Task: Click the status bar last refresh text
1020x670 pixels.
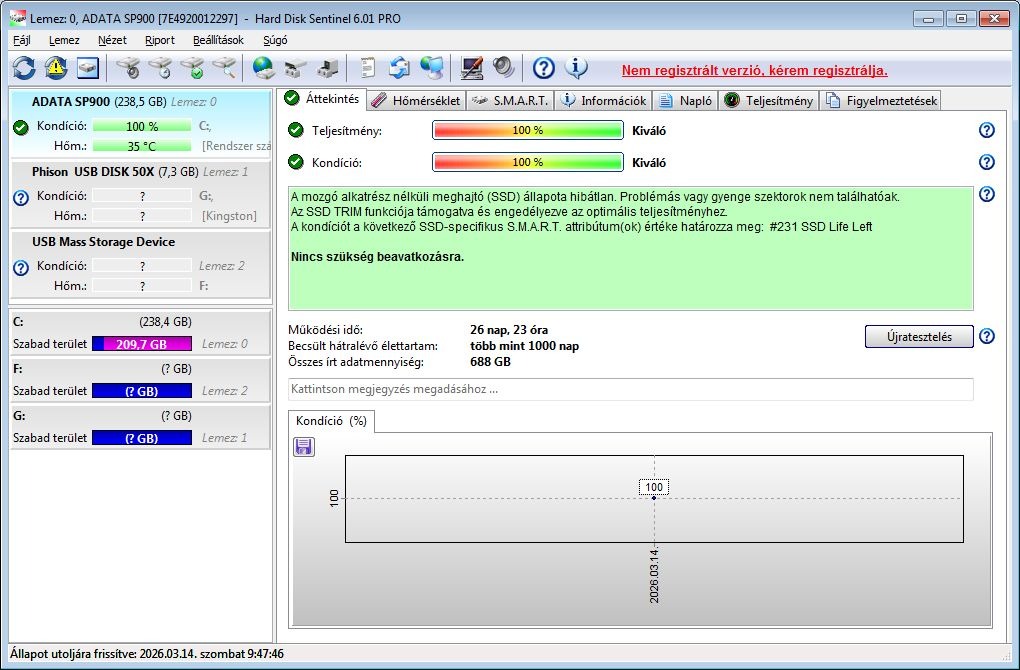Action: click(147, 654)
